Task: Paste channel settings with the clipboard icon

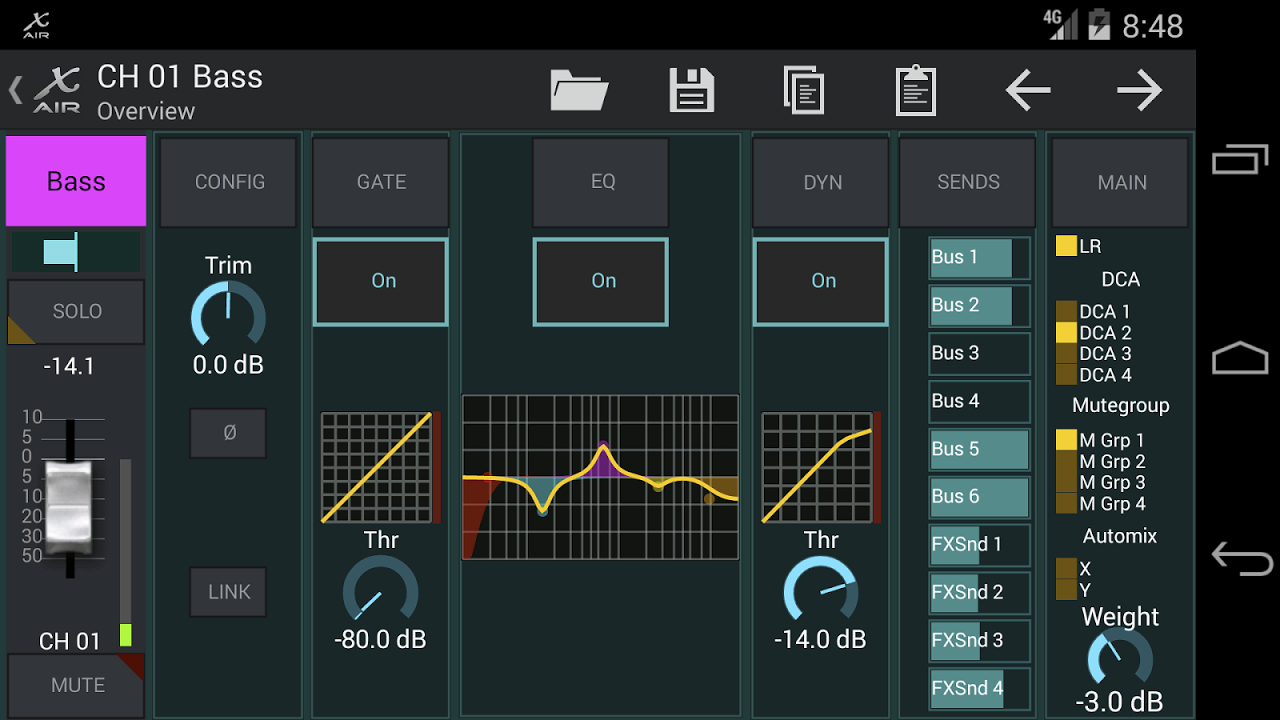Action: coord(916,90)
